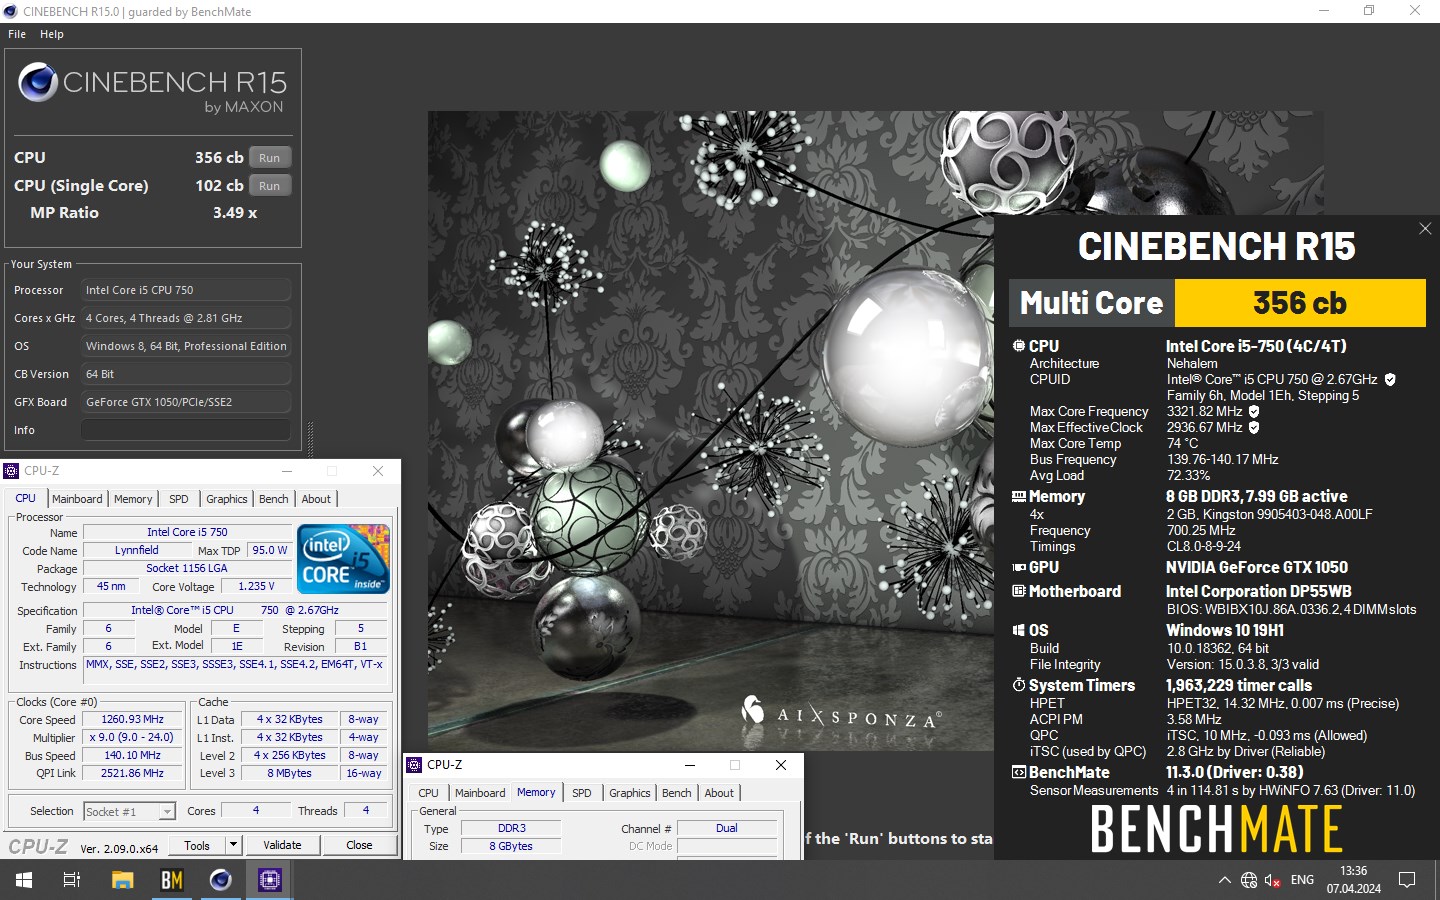Click the GPU icon in BenchMate panel
Image resolution: width=1440 pixels, height=900 pixels.
[x=1019, y=567]
